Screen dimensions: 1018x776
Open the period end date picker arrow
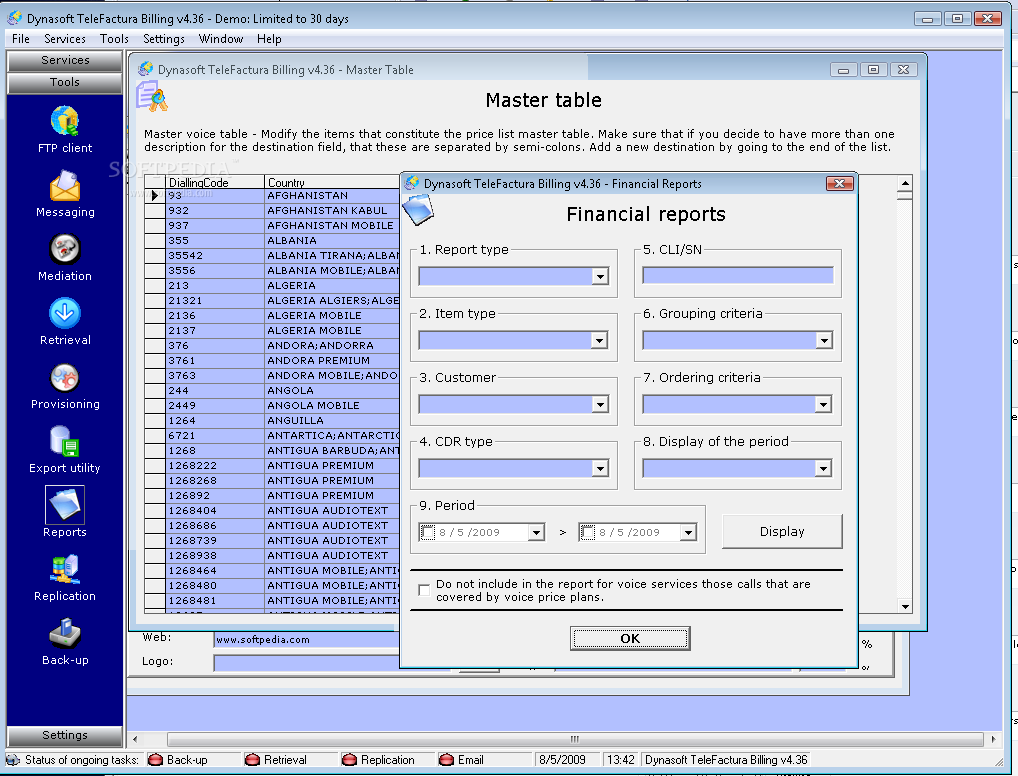click(688, 532)
